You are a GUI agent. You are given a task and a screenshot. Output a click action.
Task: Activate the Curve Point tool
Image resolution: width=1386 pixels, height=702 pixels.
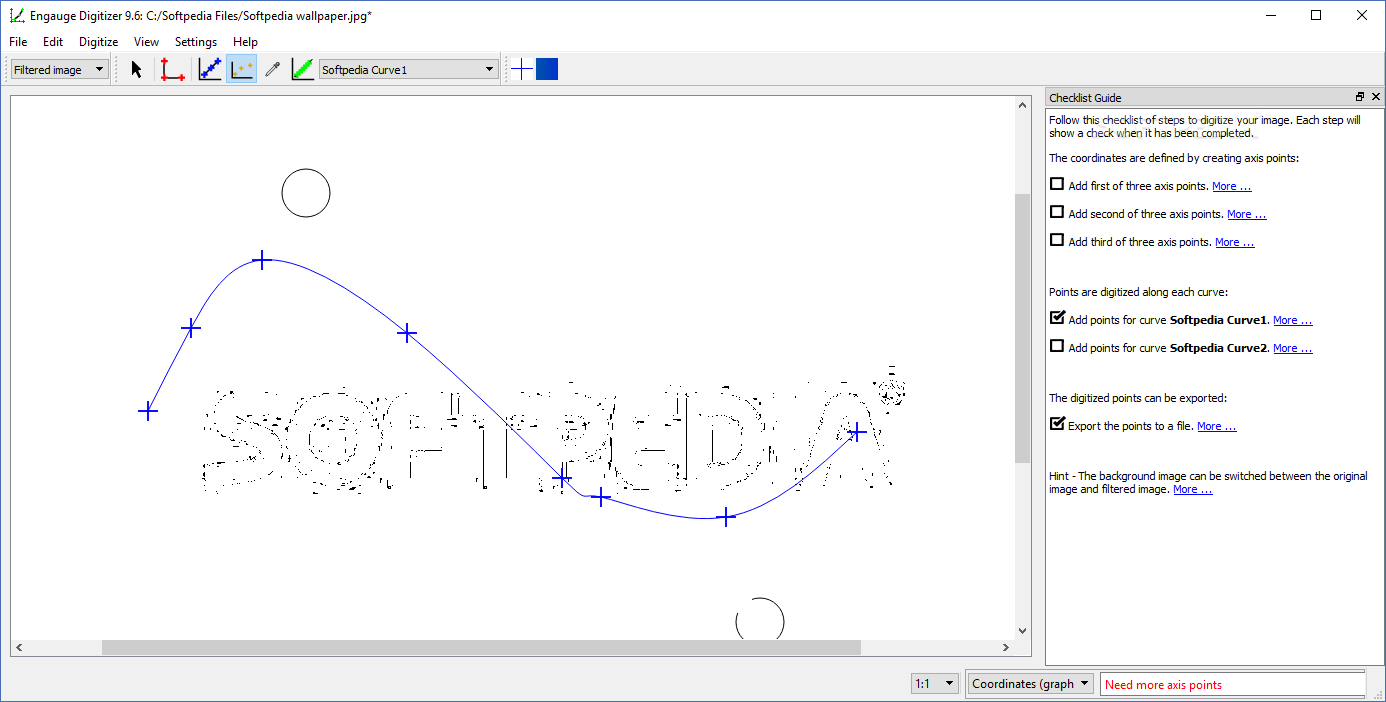tap(210, 69)
